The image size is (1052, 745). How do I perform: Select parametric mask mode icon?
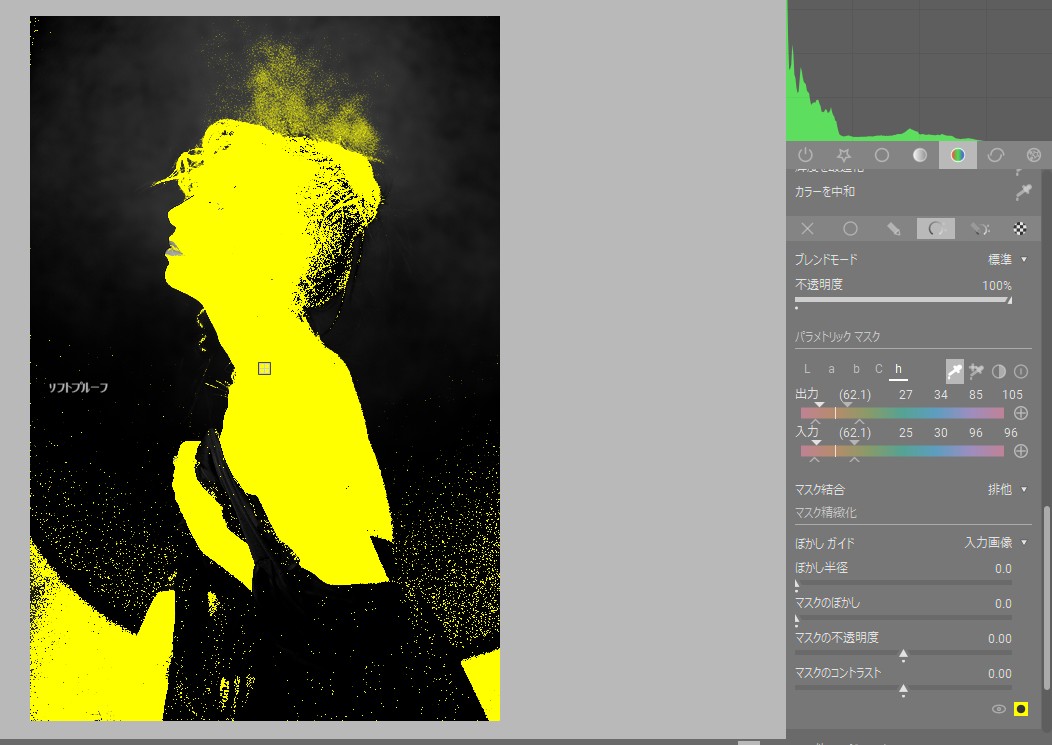(936, 229)
